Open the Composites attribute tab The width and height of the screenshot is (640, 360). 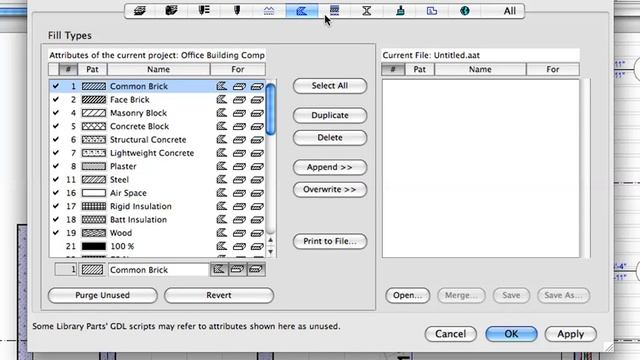tap(334, 11)
